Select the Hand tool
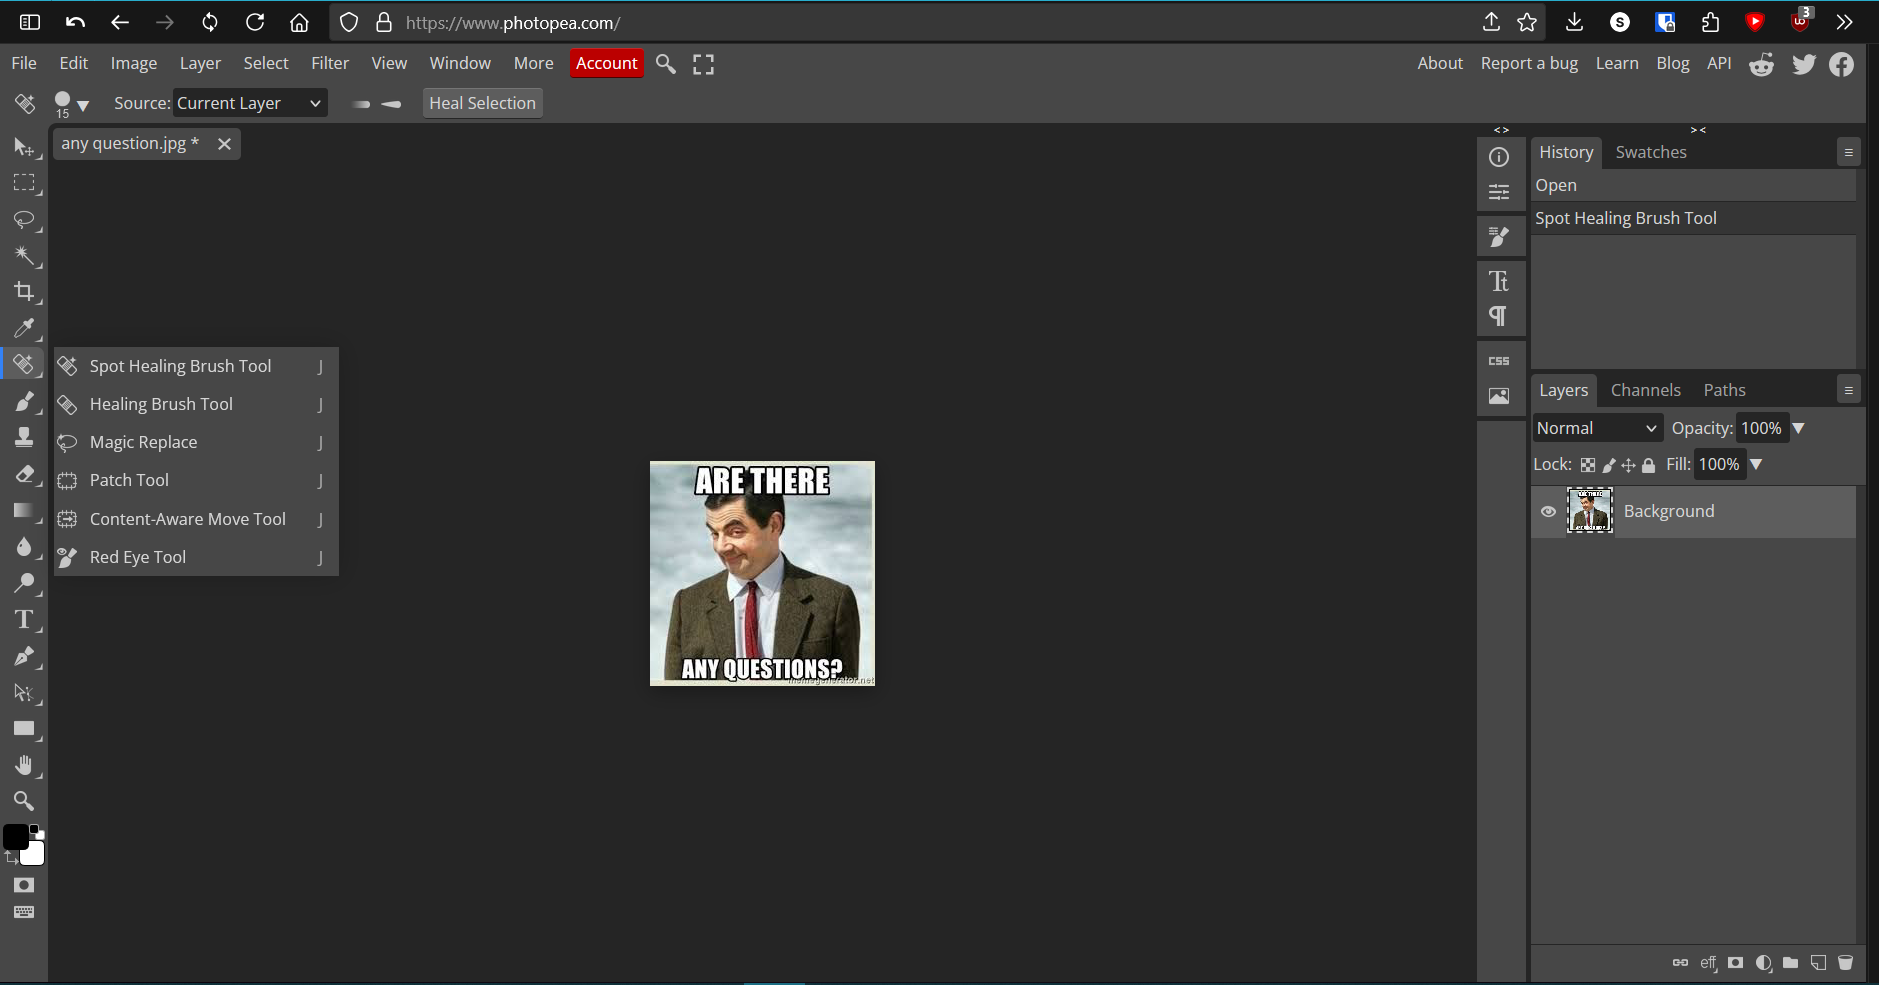The height and width of the screenshot is (985, 1879). click(24, 766)
